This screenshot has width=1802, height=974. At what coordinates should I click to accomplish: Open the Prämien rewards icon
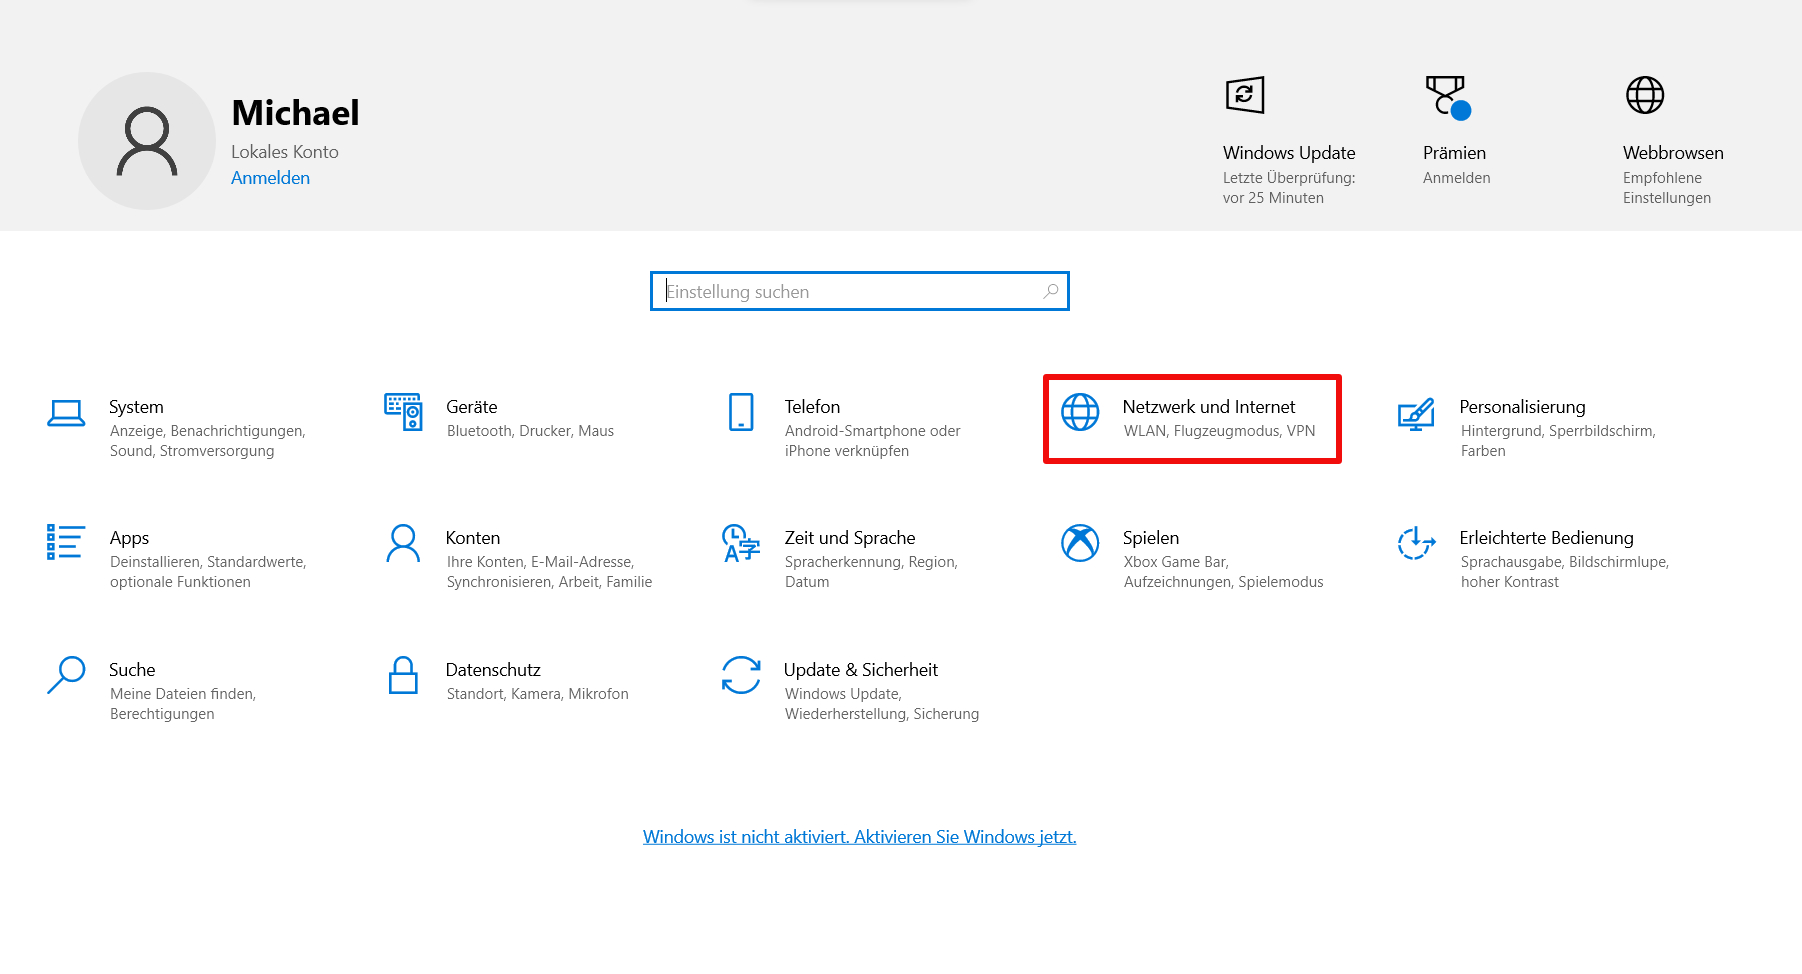1446,96
